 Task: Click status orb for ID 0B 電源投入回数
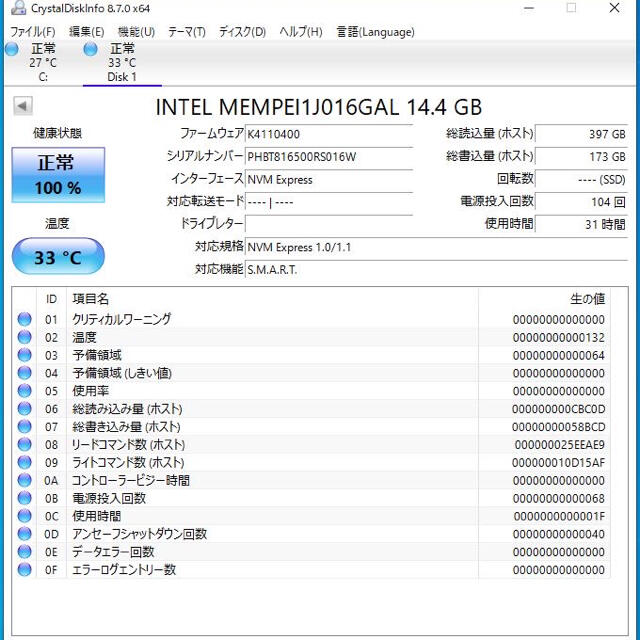(24, 498)
